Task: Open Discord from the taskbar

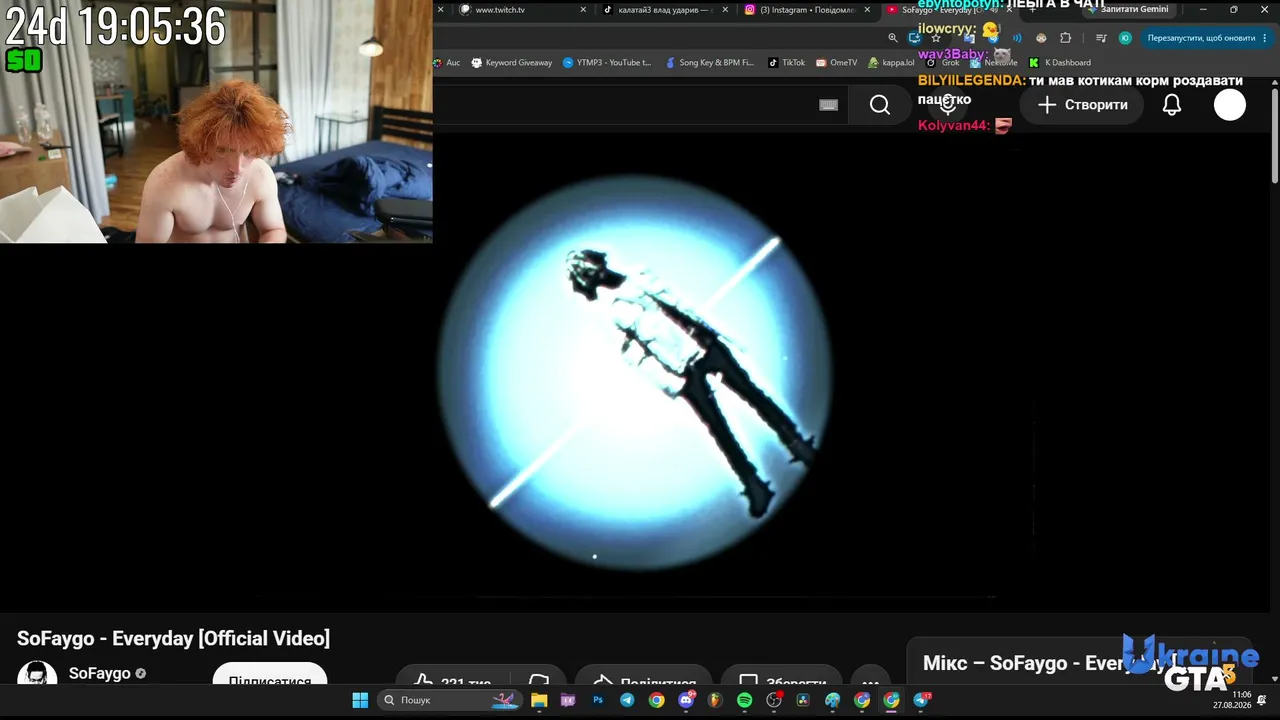Action: tap(686, 700)
